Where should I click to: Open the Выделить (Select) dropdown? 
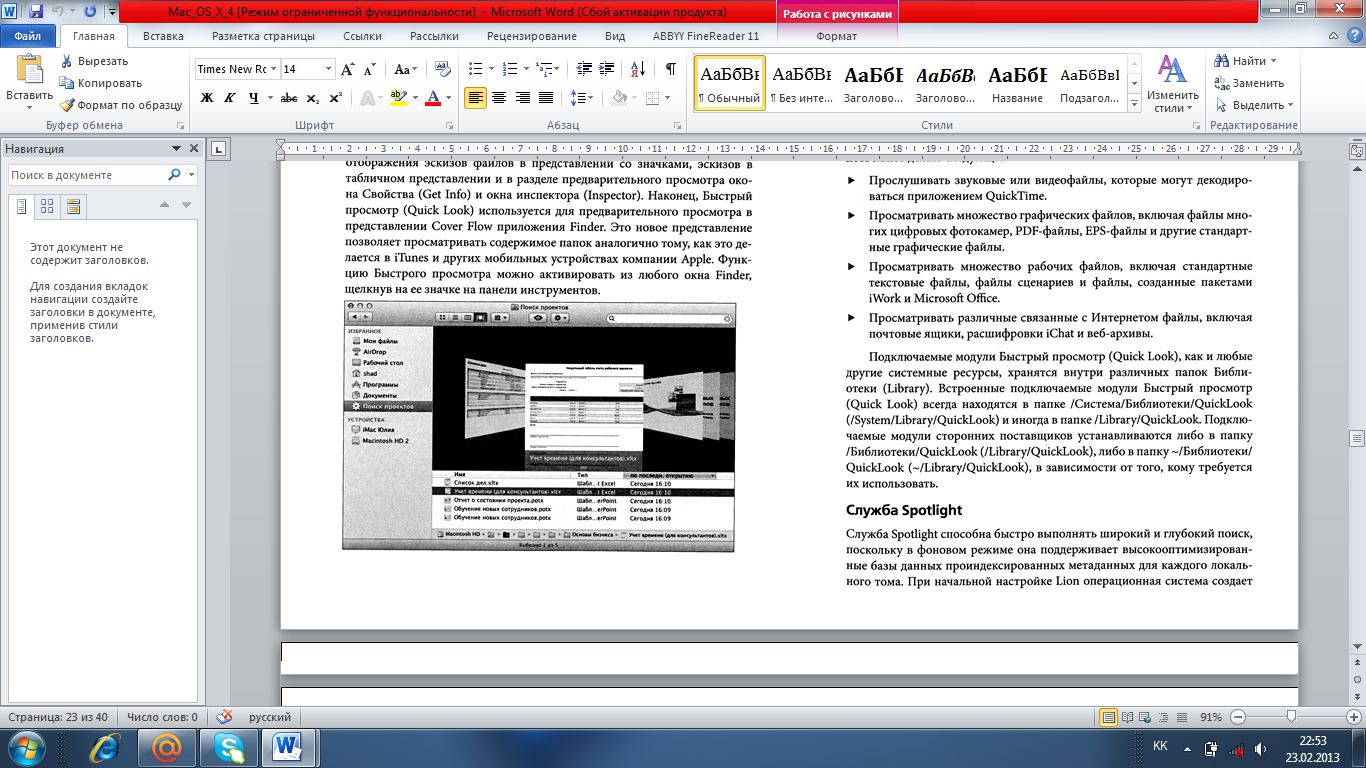[1254, 105]
